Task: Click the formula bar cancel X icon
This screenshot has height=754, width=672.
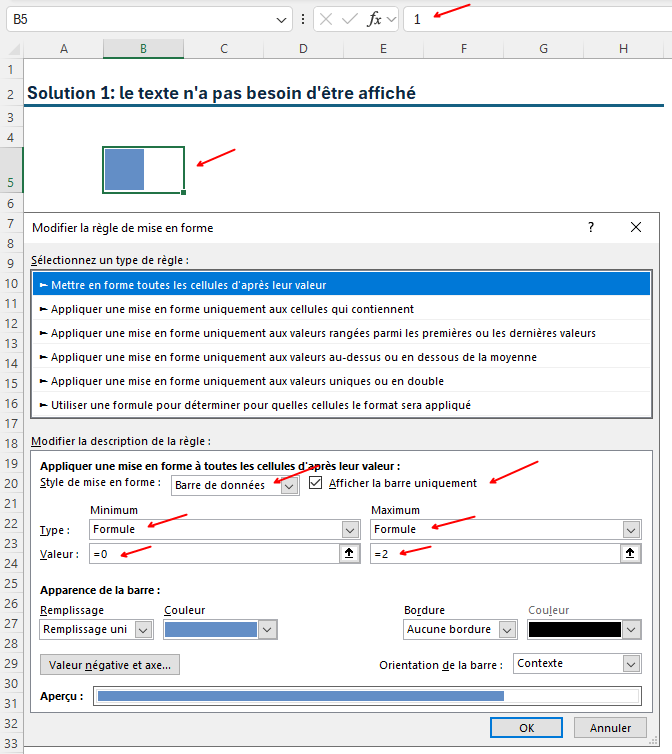Action: [x=326, y=19]
